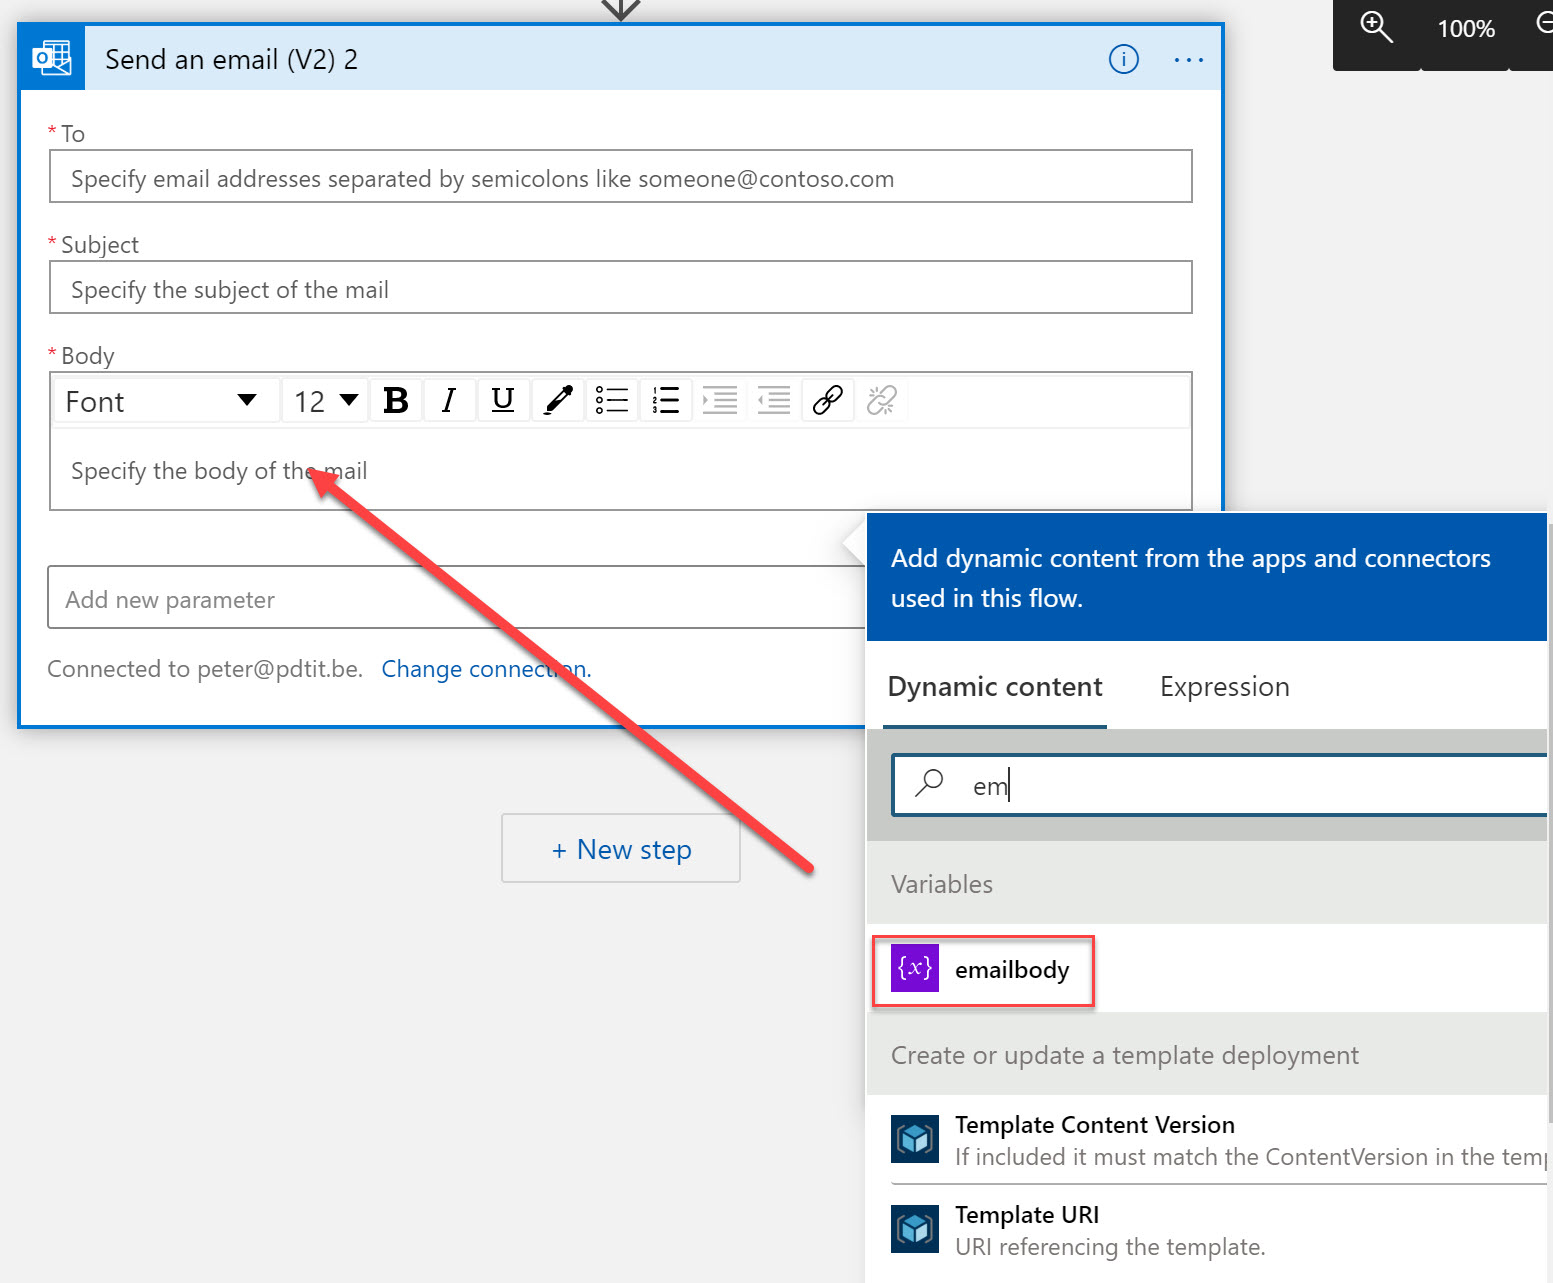Toggle underline formatting in body toolbar
This screenshot has height=1283, width=1553.
503,401
